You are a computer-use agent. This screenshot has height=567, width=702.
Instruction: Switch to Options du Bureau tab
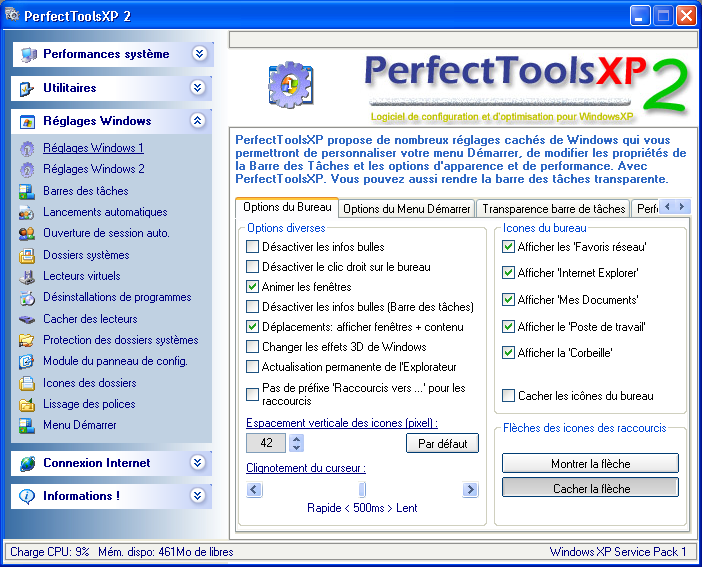pyautogui.click(x=287, y=207)
